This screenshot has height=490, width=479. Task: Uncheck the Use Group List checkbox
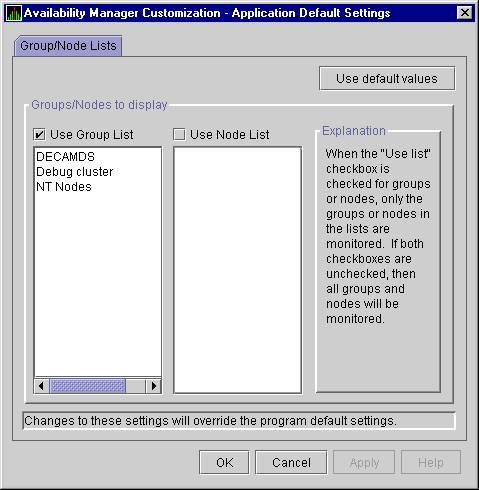39,135
